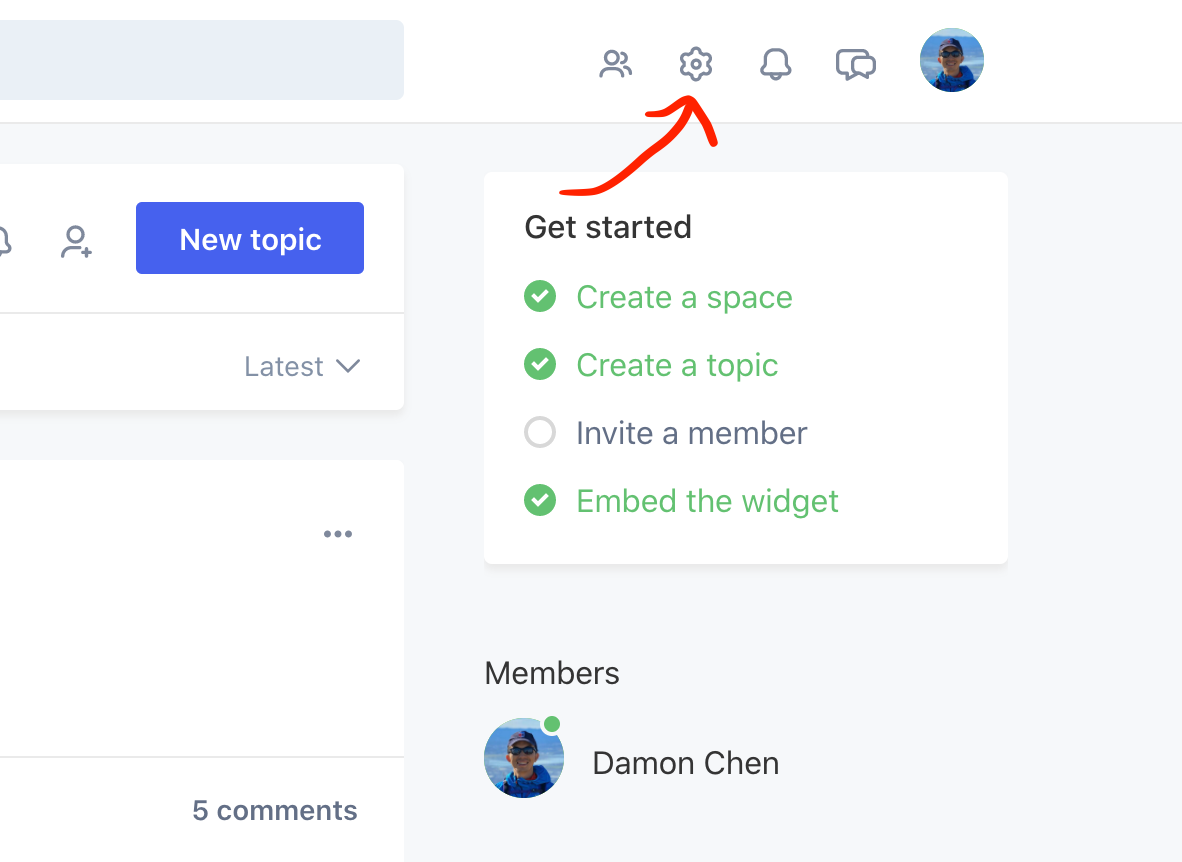Open the three-dot topic options menu
Screen dimensions: 1182x862
[338, 534]
